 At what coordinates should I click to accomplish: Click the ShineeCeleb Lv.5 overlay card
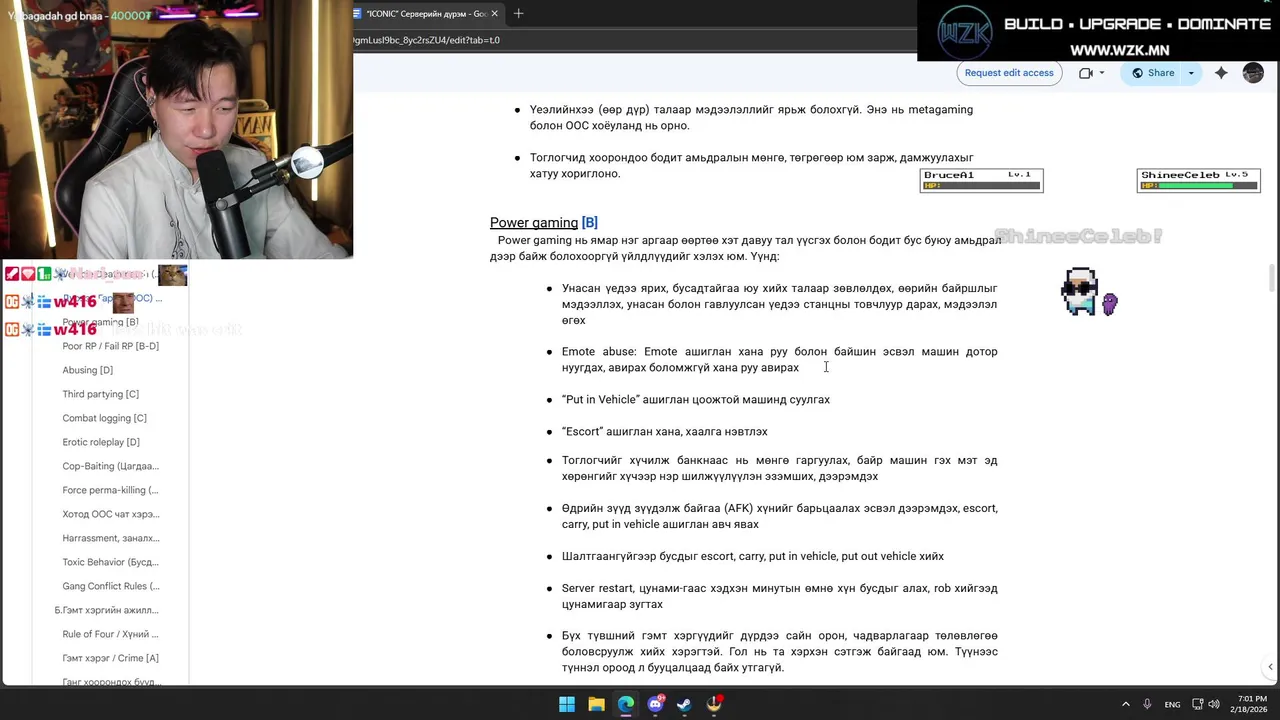coord(1198,180)
